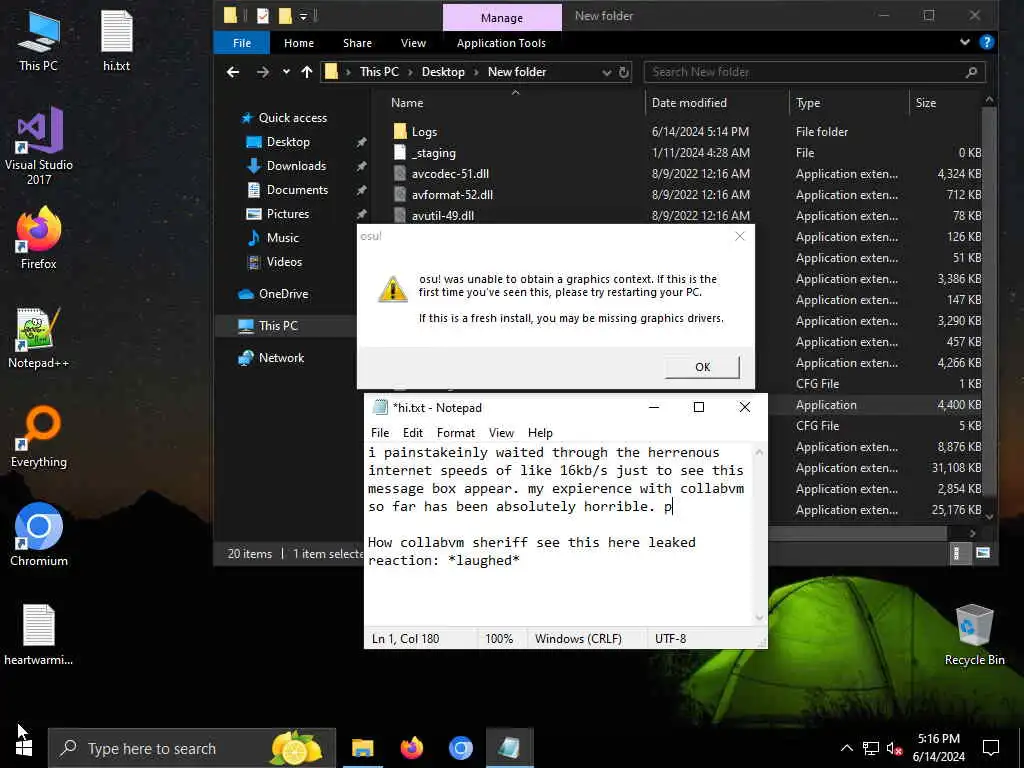Viewport: 1024px width, 768px height.
Task: Go forward in File Explorer
Action: point(263,72)
